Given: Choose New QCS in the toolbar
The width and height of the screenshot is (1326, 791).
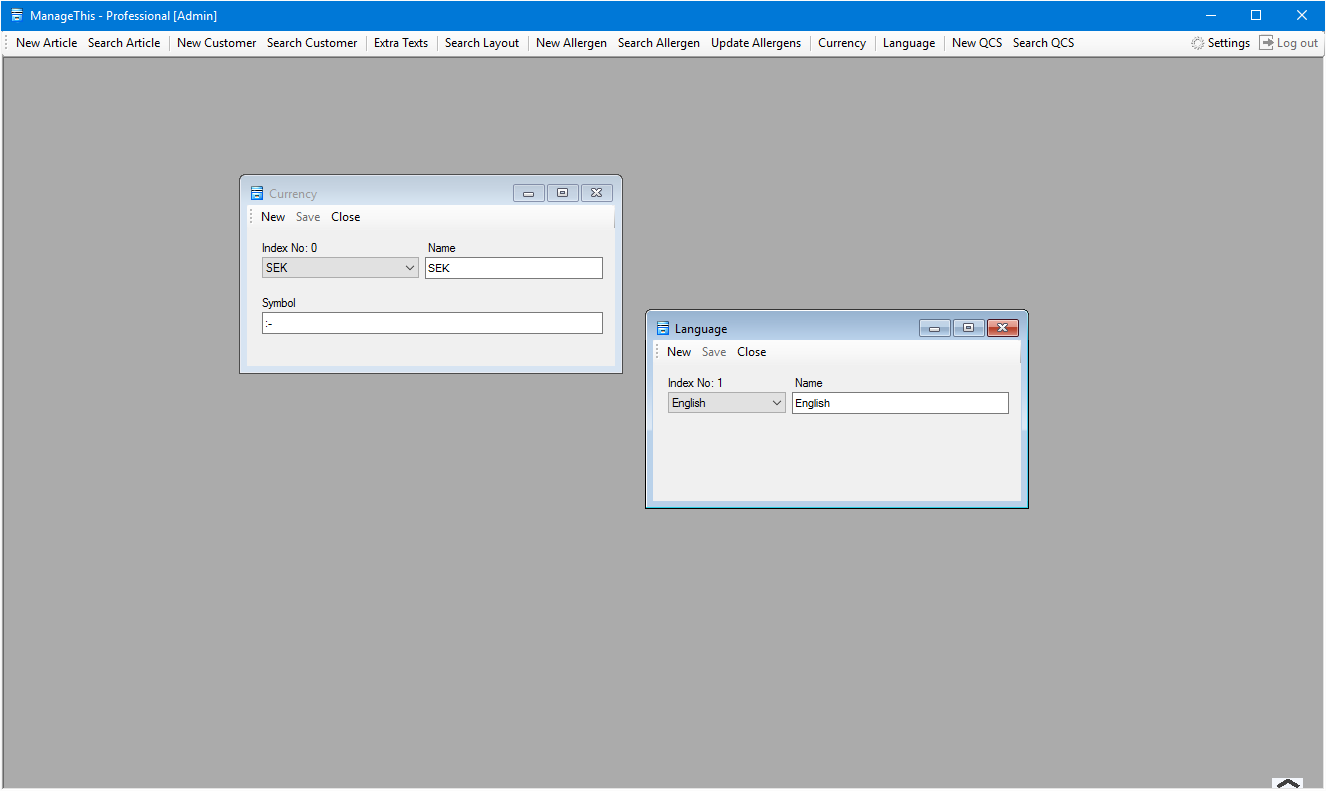Looking at the screenshot, I should tap(976, 43).
